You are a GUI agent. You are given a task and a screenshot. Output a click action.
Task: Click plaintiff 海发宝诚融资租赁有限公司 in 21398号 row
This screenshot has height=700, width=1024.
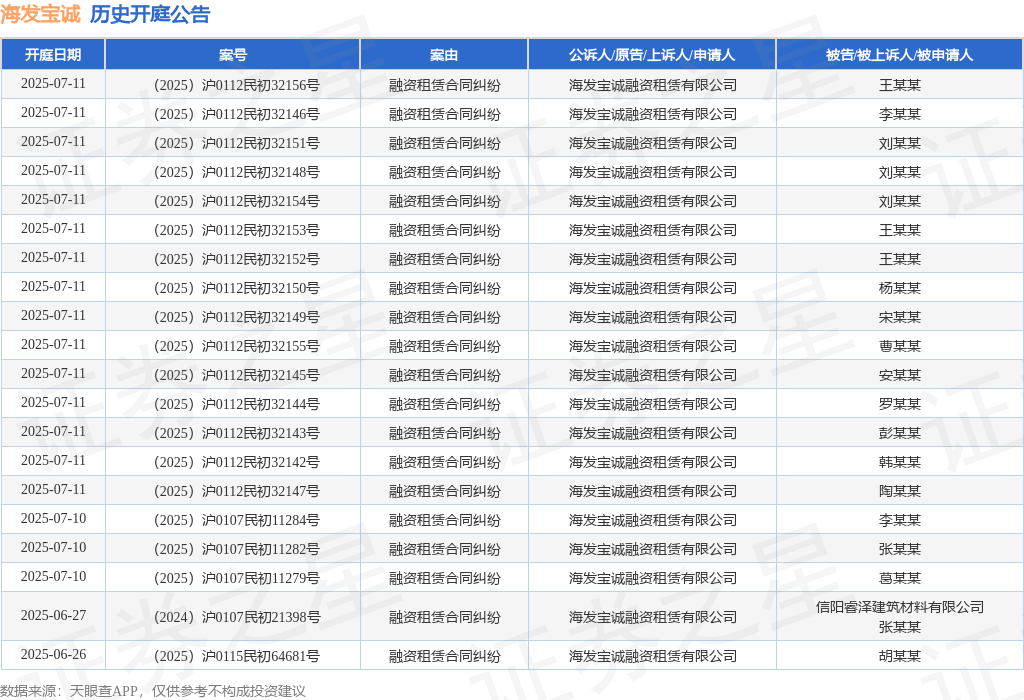tap(652, 617)
